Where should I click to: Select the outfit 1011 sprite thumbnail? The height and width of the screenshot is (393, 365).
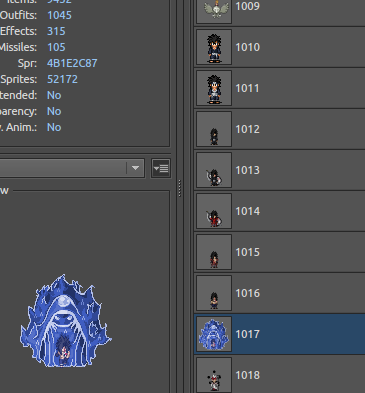coord(214,88)
